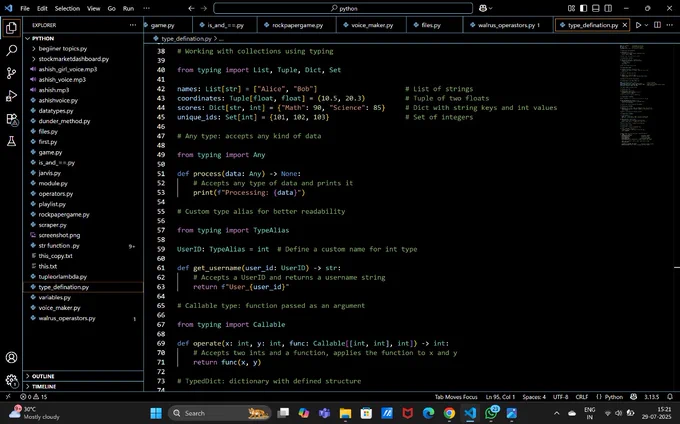Click the editor minimap

644,95
